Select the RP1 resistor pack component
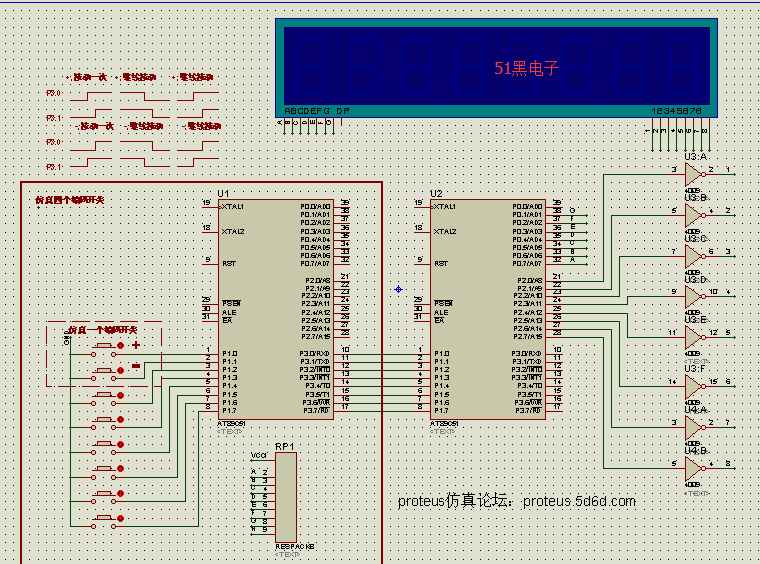The height and width of the screenshot is (564, 760). 286,498
